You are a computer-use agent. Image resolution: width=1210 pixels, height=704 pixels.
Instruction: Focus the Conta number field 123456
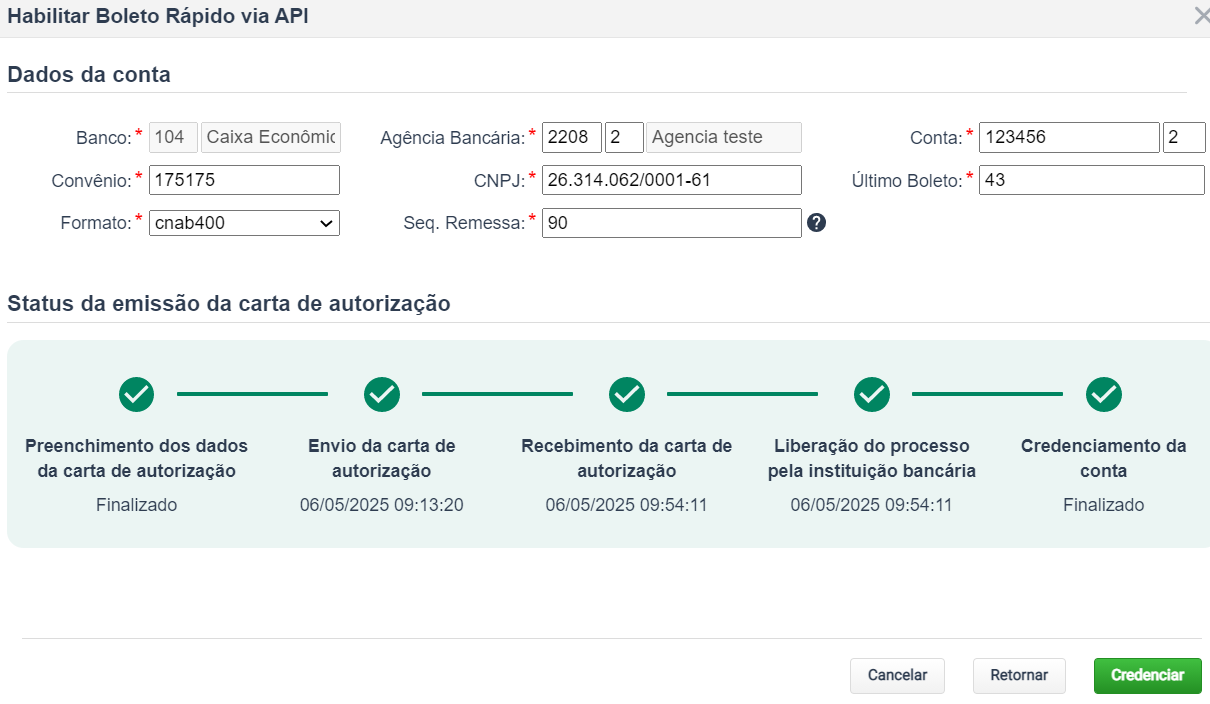pyautogui.click(x=1069, y=137)
